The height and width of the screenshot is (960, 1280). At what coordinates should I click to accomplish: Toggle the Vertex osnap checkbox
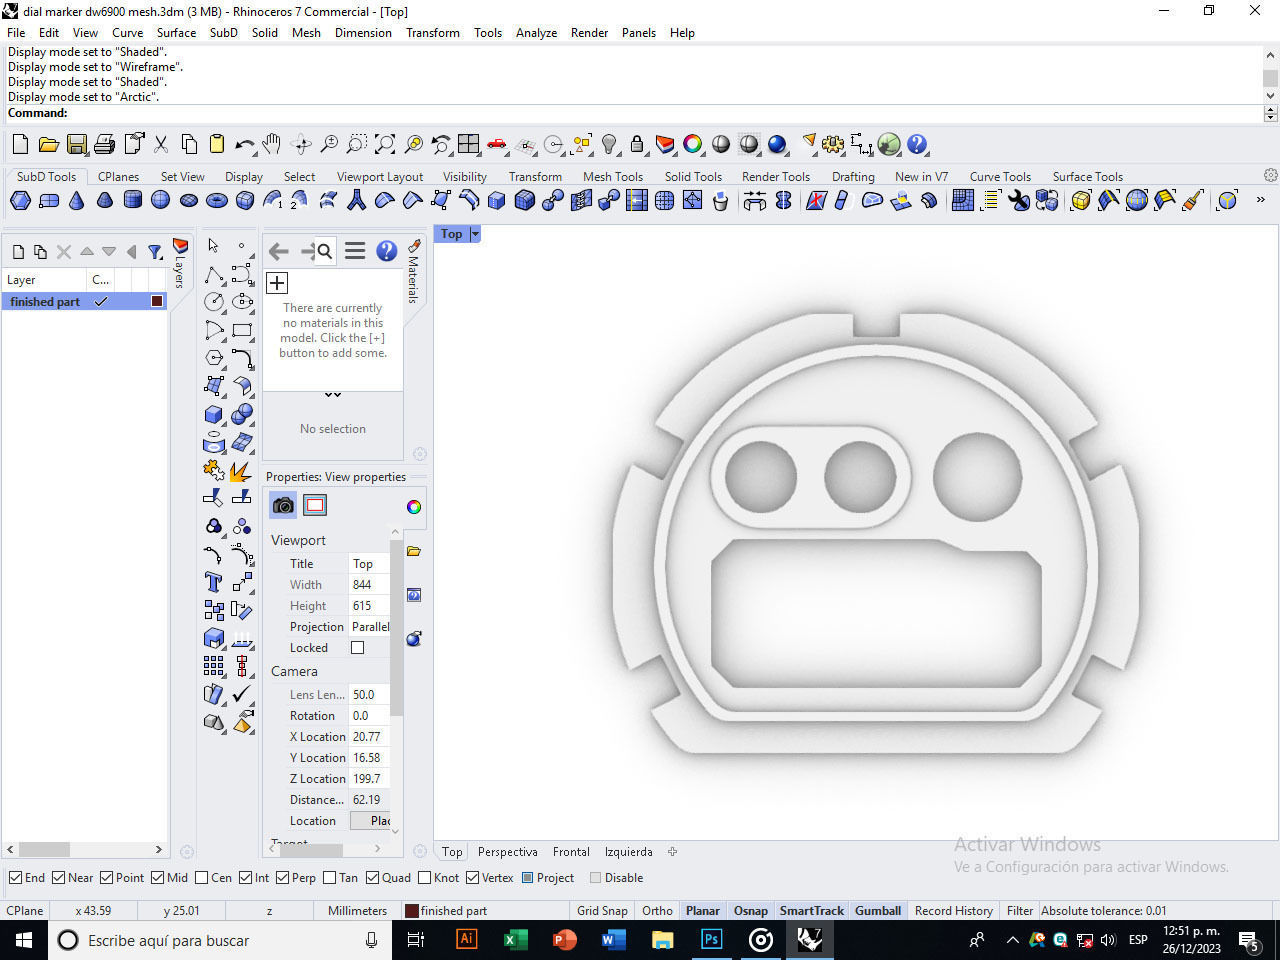pyautogui.click(x=473, y=878)
